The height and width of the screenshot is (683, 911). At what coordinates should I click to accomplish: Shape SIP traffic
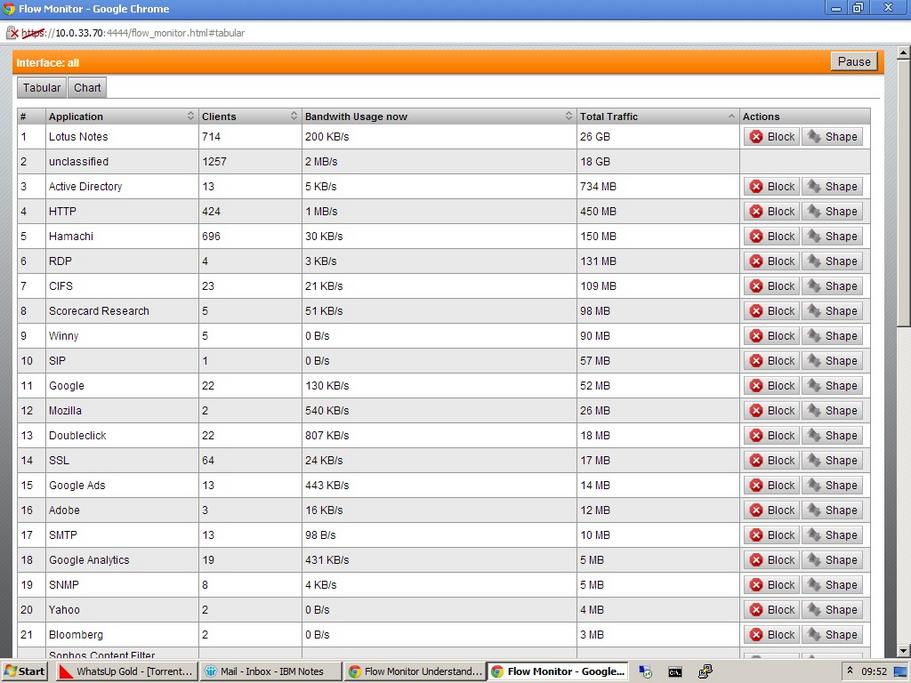(x=832, y=361)
